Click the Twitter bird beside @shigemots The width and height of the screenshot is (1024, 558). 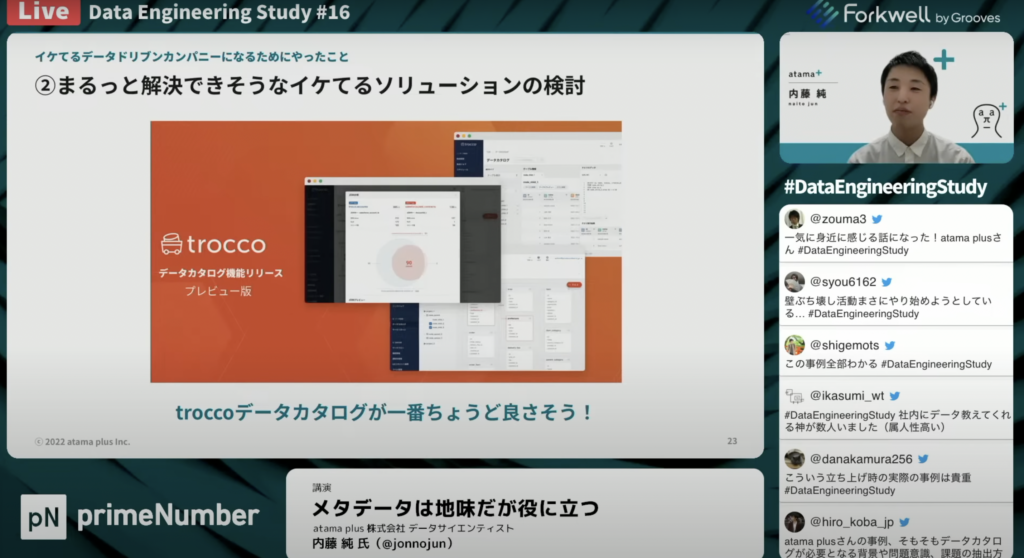890,345
